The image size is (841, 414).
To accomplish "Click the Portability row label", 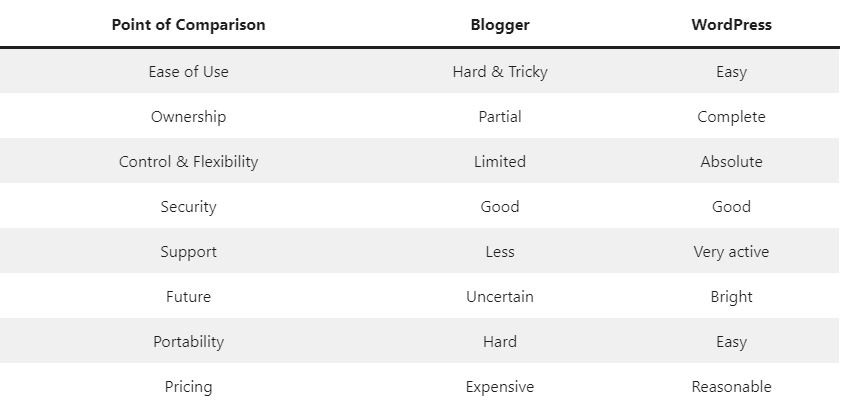I will [x=188, y=342].
